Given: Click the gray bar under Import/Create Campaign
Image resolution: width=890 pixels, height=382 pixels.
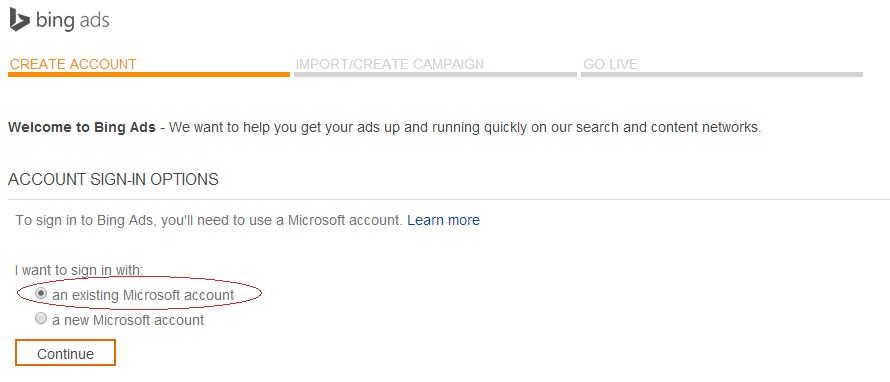Looking at the screenshot, I should click(x=435, y=74).
